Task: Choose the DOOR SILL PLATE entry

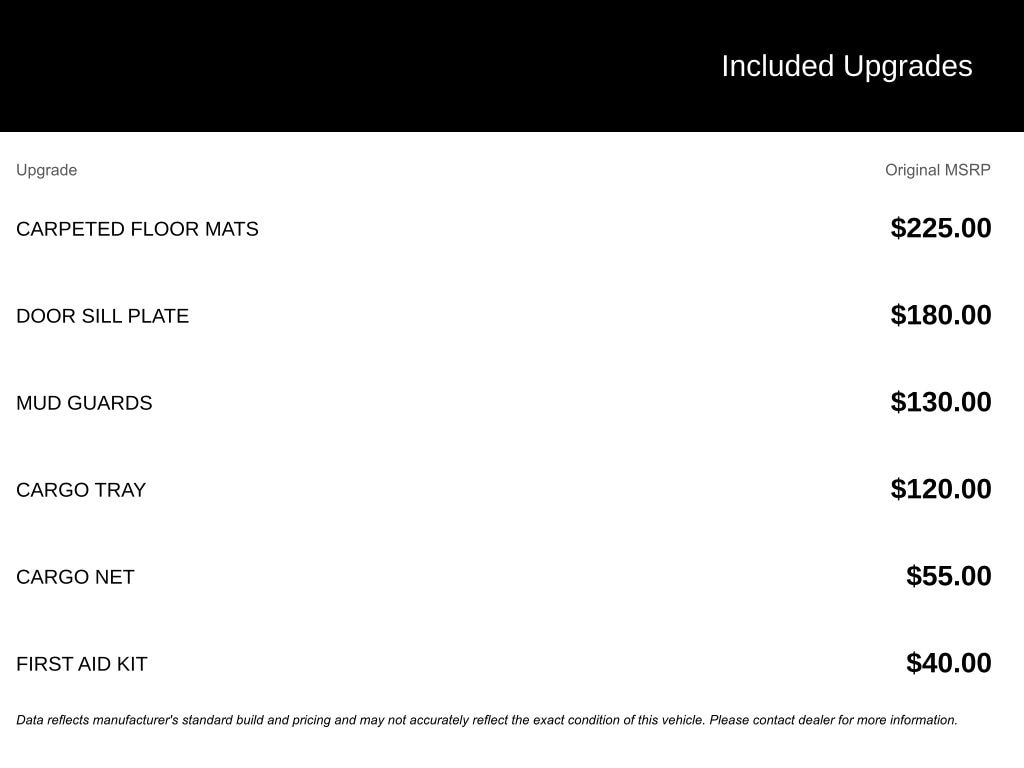Action: tap(102, 316)
